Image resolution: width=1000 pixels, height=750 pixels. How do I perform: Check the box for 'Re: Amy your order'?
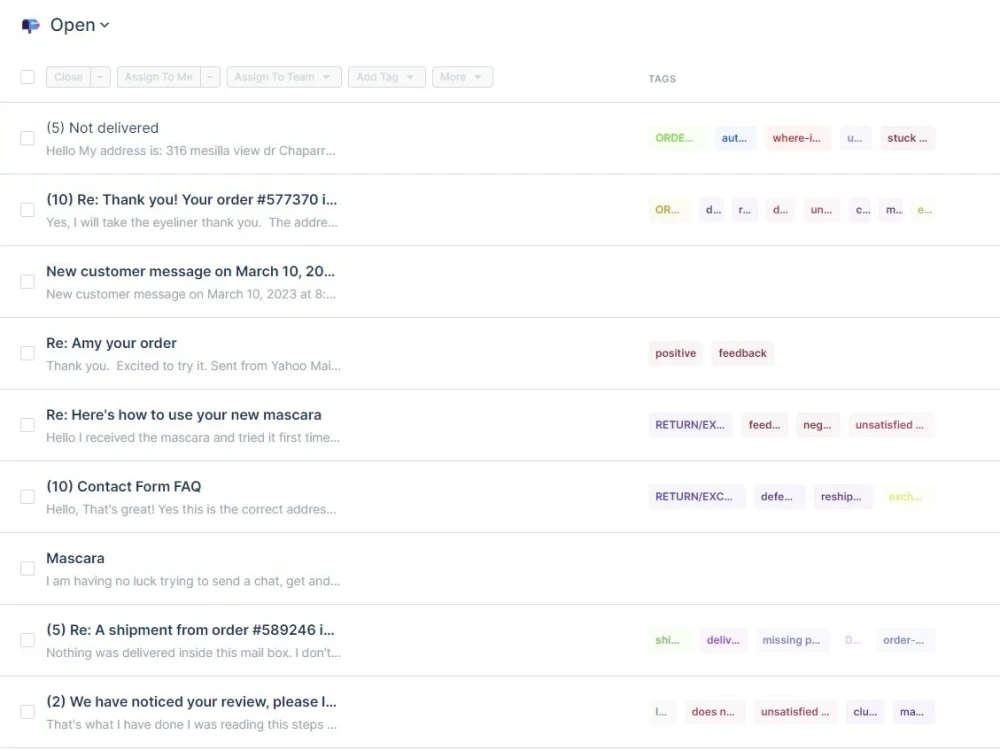[27, 353]
